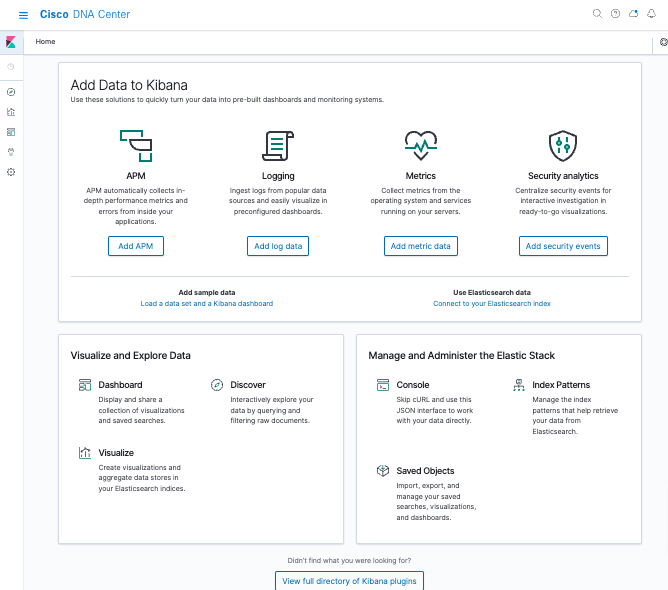
Task: Click the Security analytics shield icon
Action: [x=563, y=146]
